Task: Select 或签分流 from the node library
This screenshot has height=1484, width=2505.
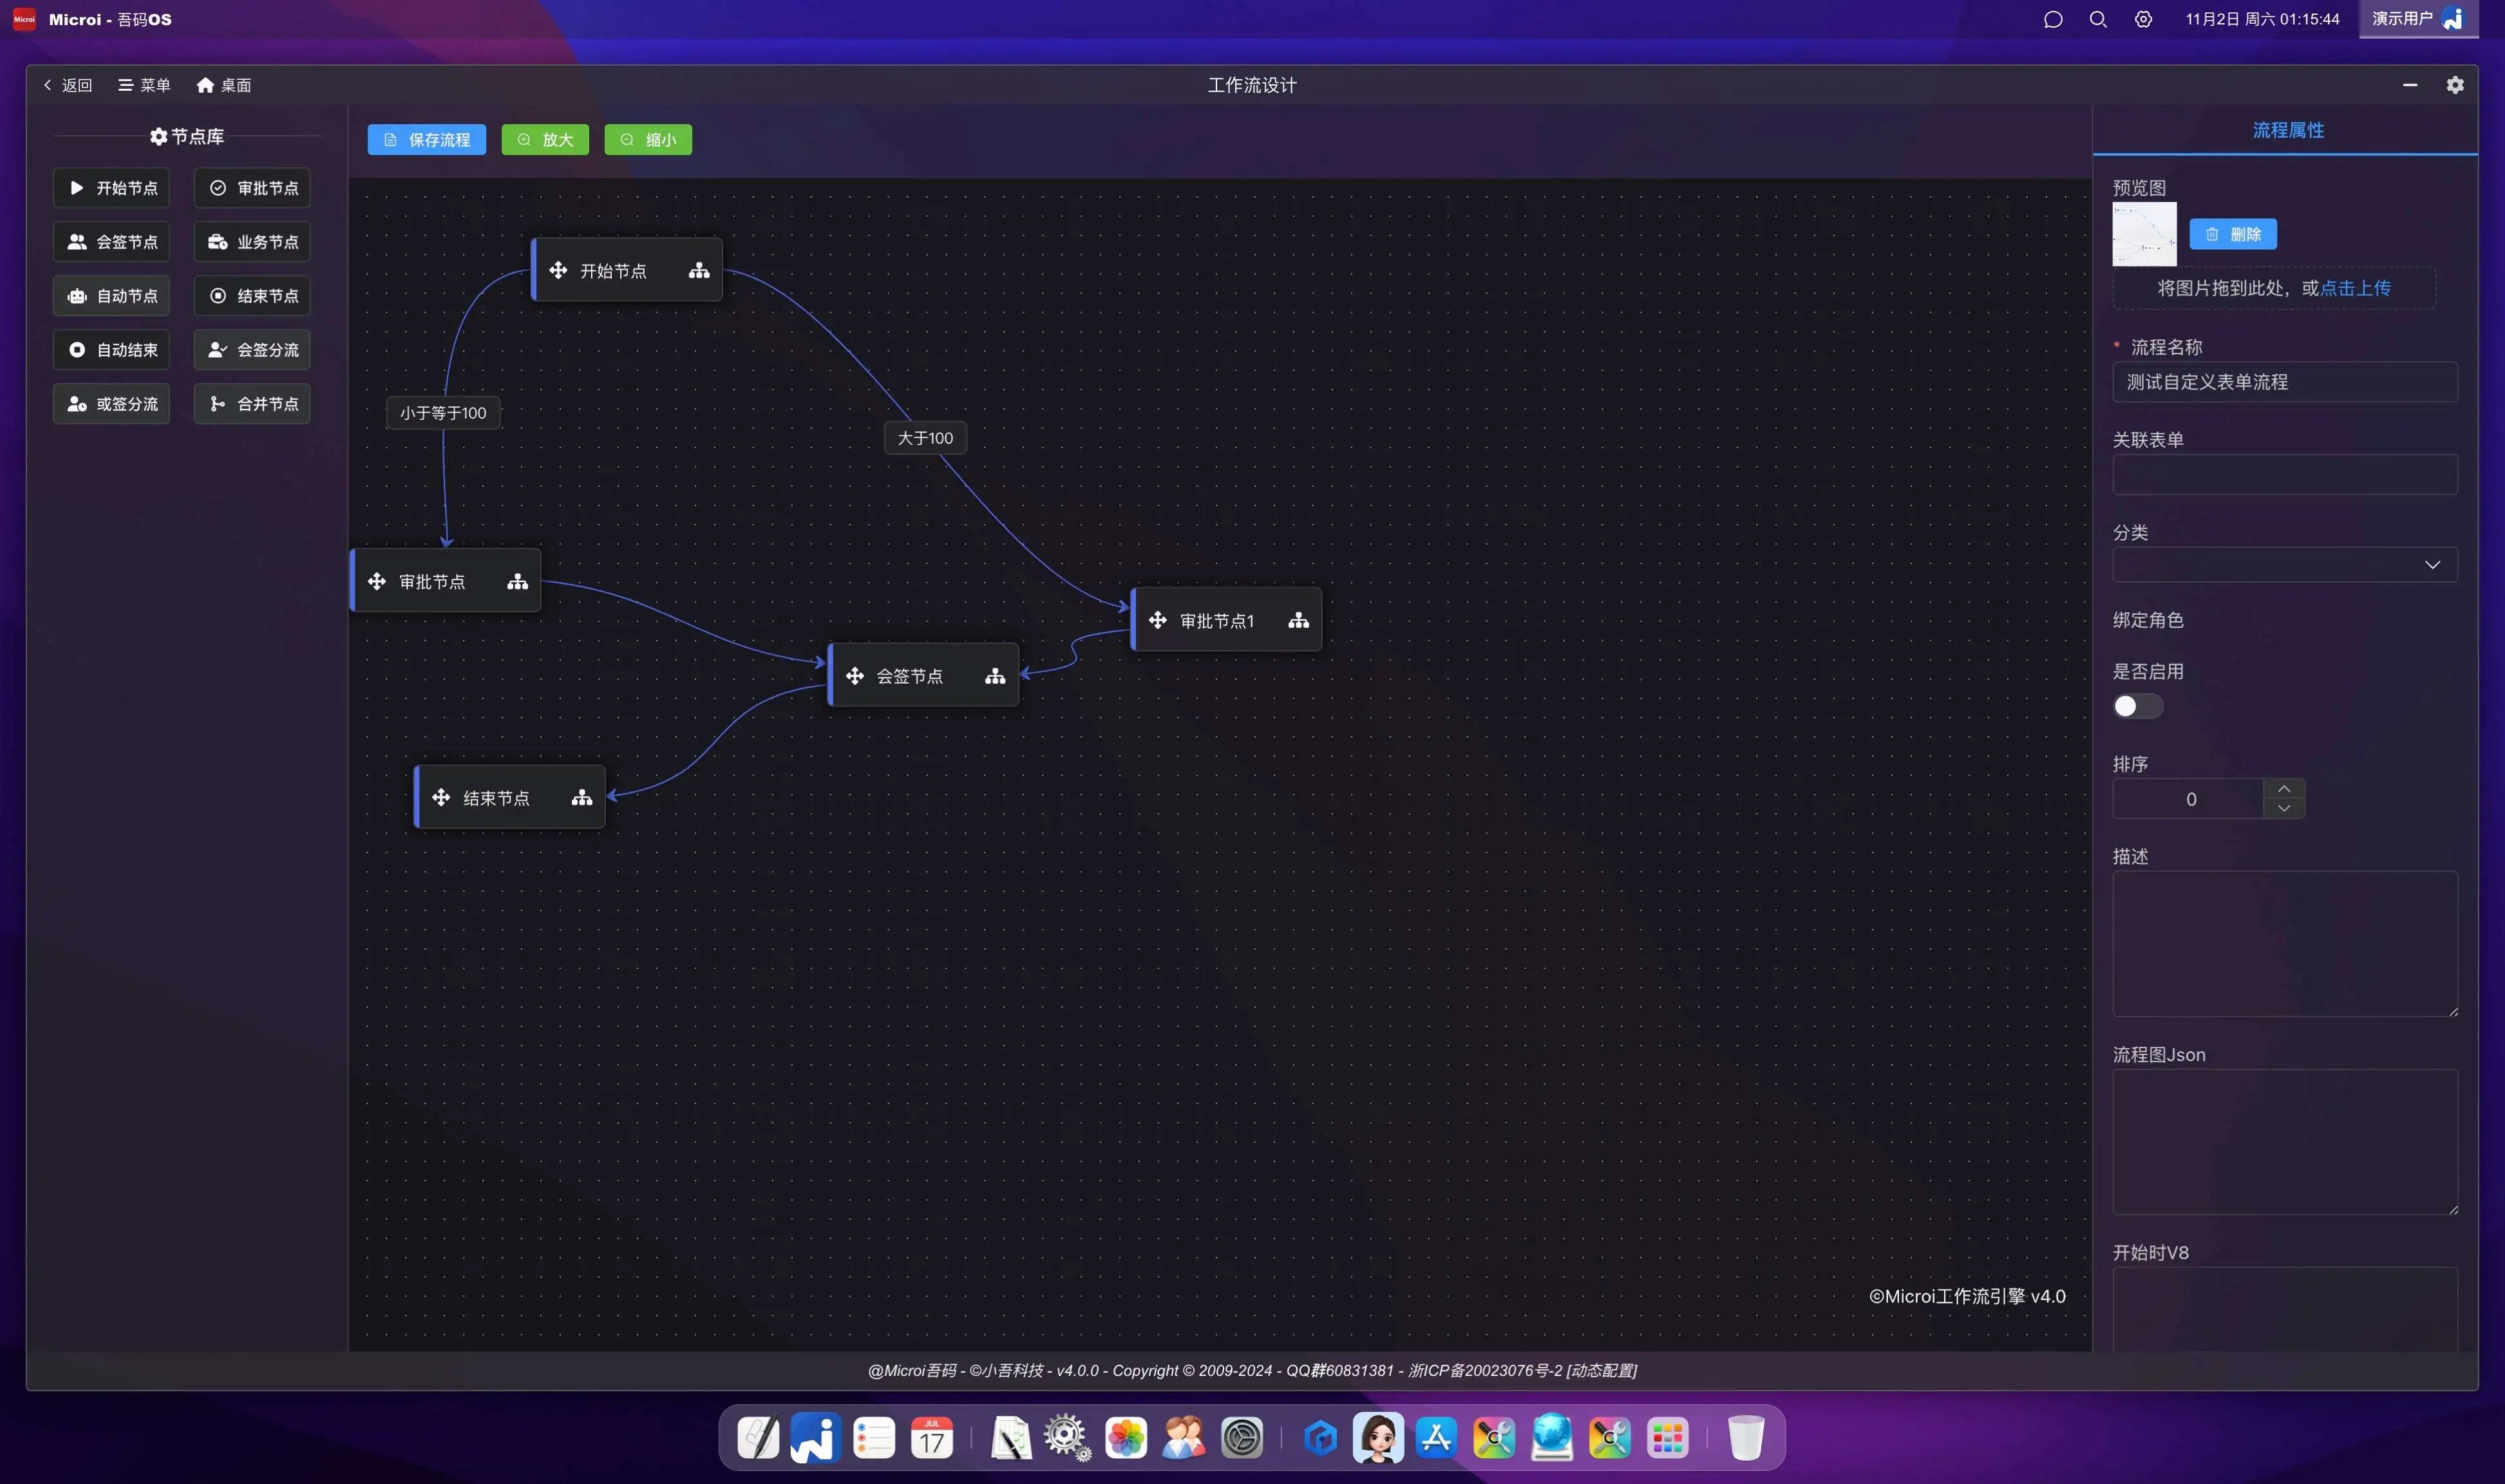Action: pos(112,404)
